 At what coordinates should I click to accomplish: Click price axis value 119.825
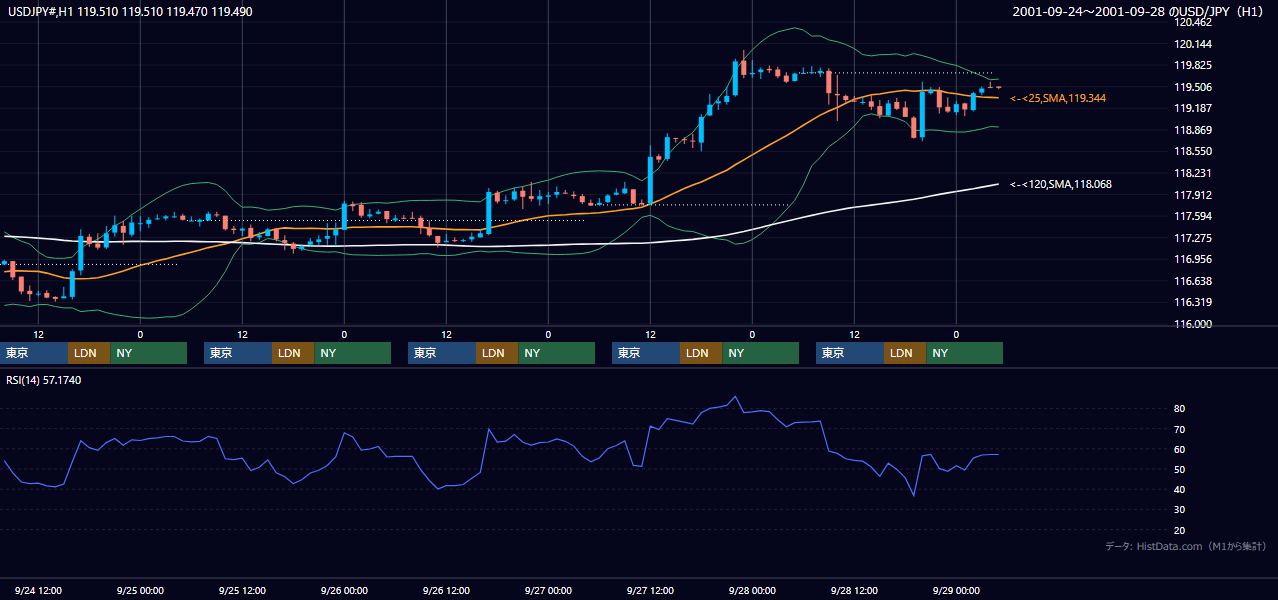click(x=1194, y=65)
